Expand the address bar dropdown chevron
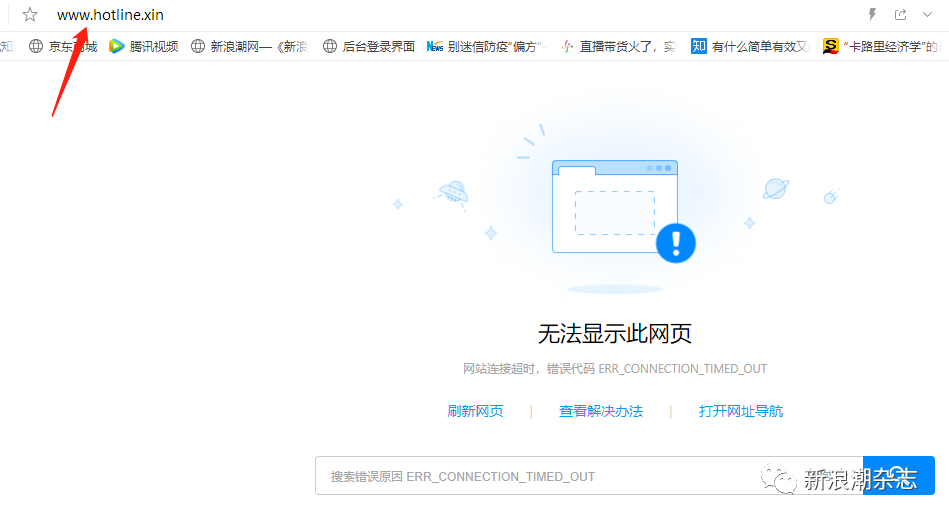 click(927, 15)
